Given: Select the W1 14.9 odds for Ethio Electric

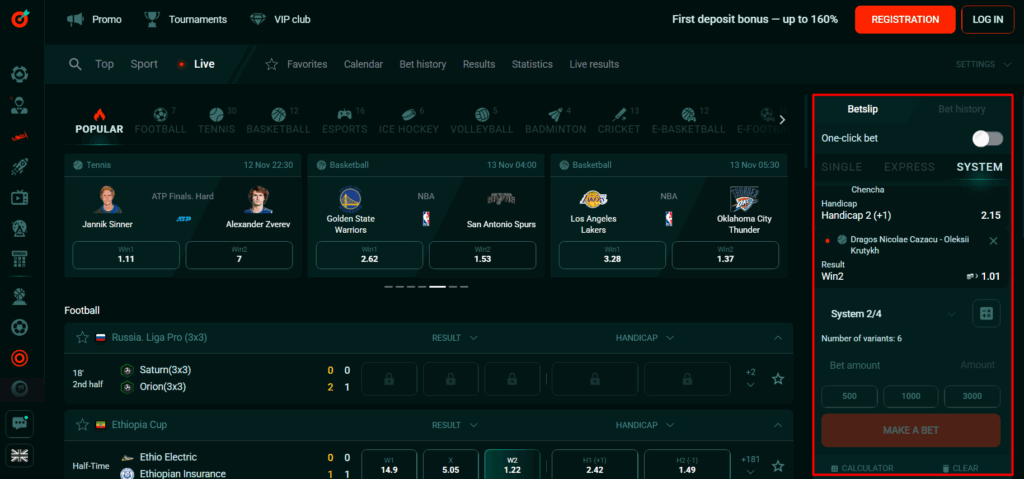Looking at the screenshot, I should click(x=390, y=465).
